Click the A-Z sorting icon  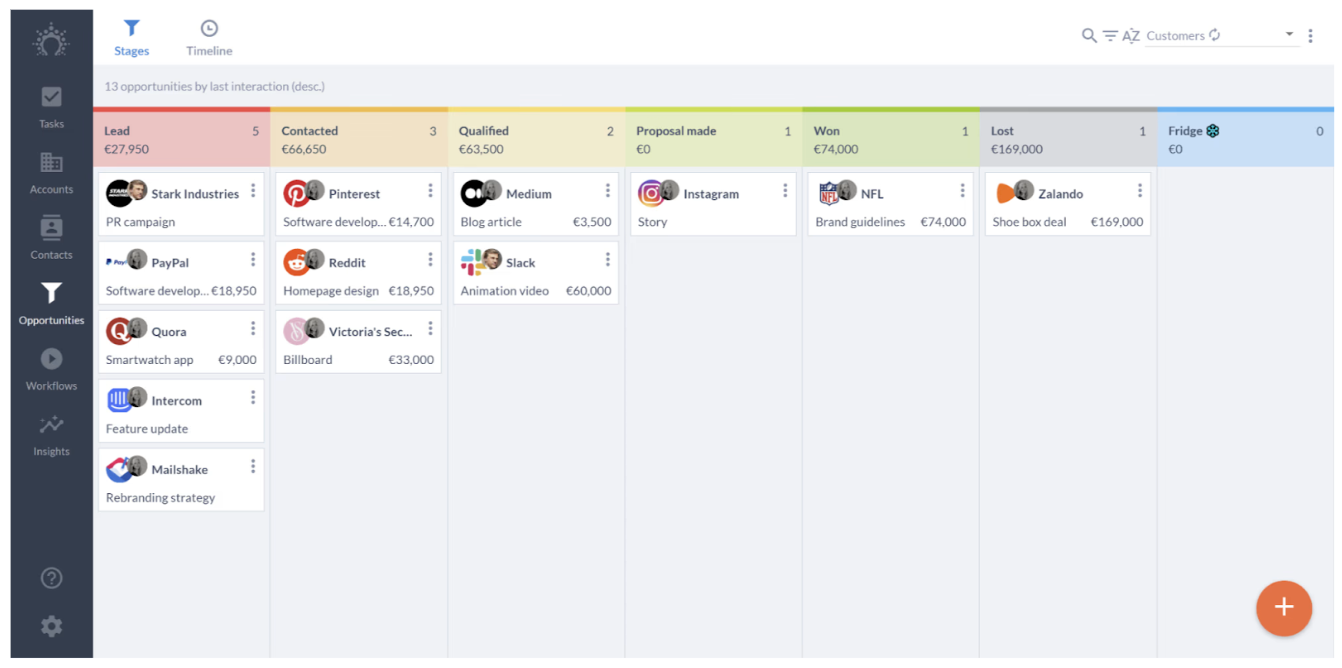pos(1131,35)
